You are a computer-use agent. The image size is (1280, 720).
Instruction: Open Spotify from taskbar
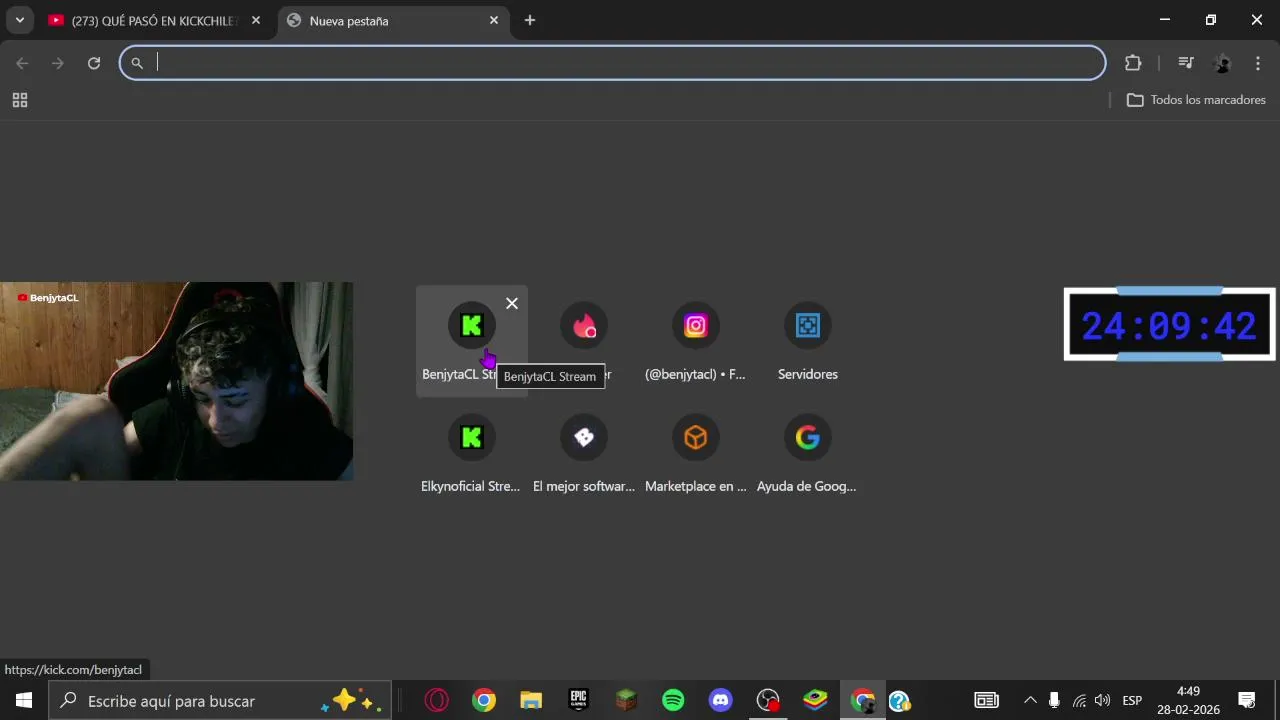[x=673, y=700]
